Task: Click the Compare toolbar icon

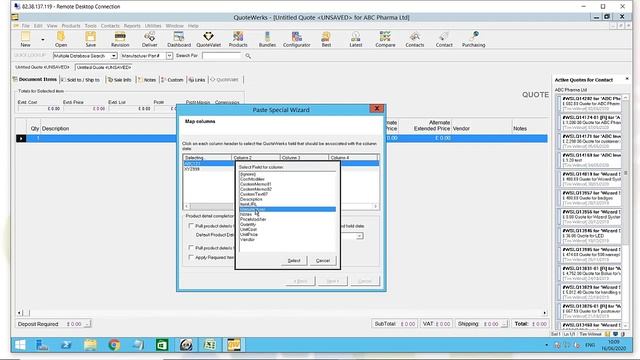Action: point(385,39)
